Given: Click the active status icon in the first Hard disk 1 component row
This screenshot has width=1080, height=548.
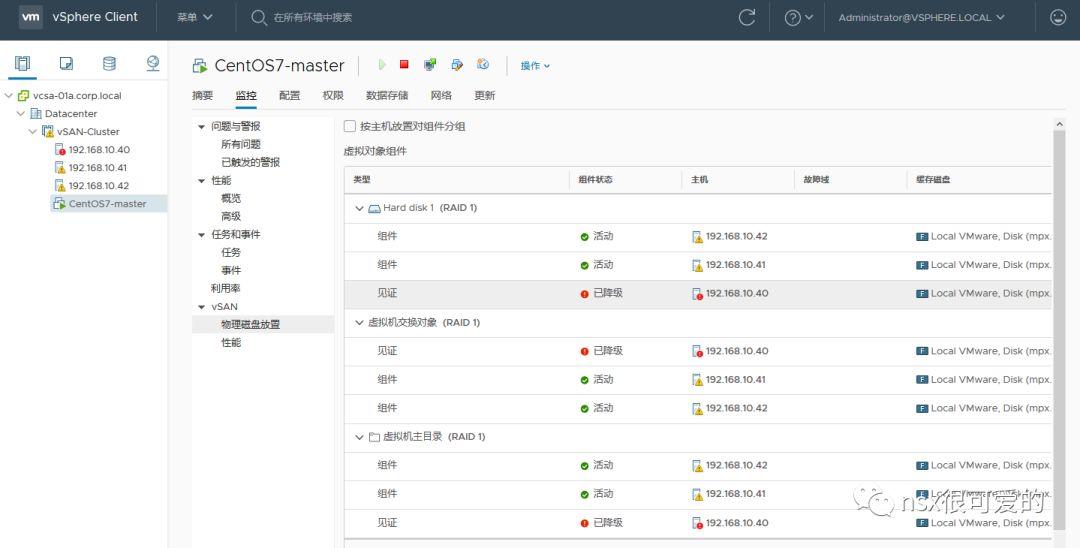Looking at the screenshot, I should tap(585, 237).
